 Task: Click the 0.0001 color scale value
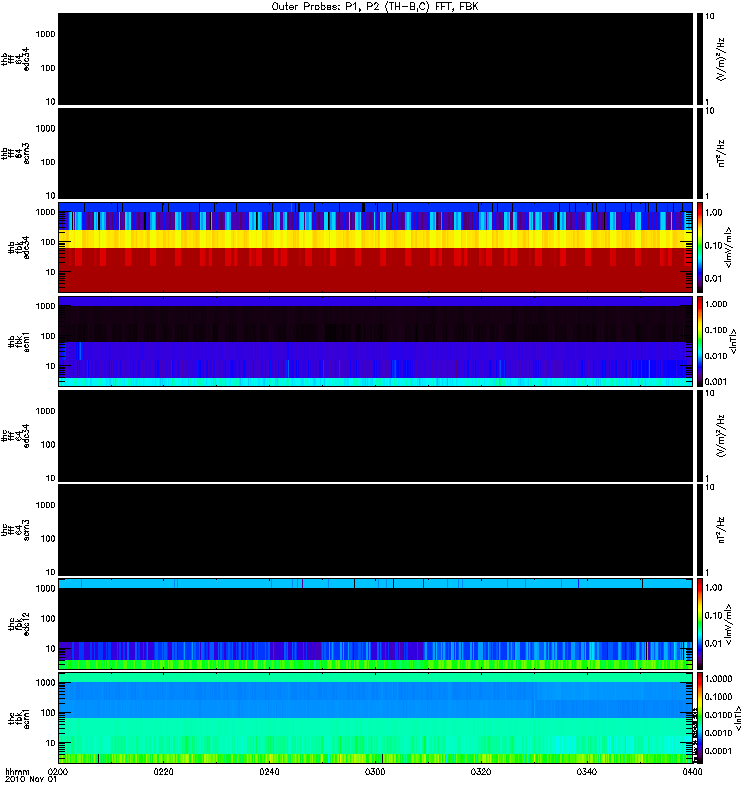click(x=718, y=751)
